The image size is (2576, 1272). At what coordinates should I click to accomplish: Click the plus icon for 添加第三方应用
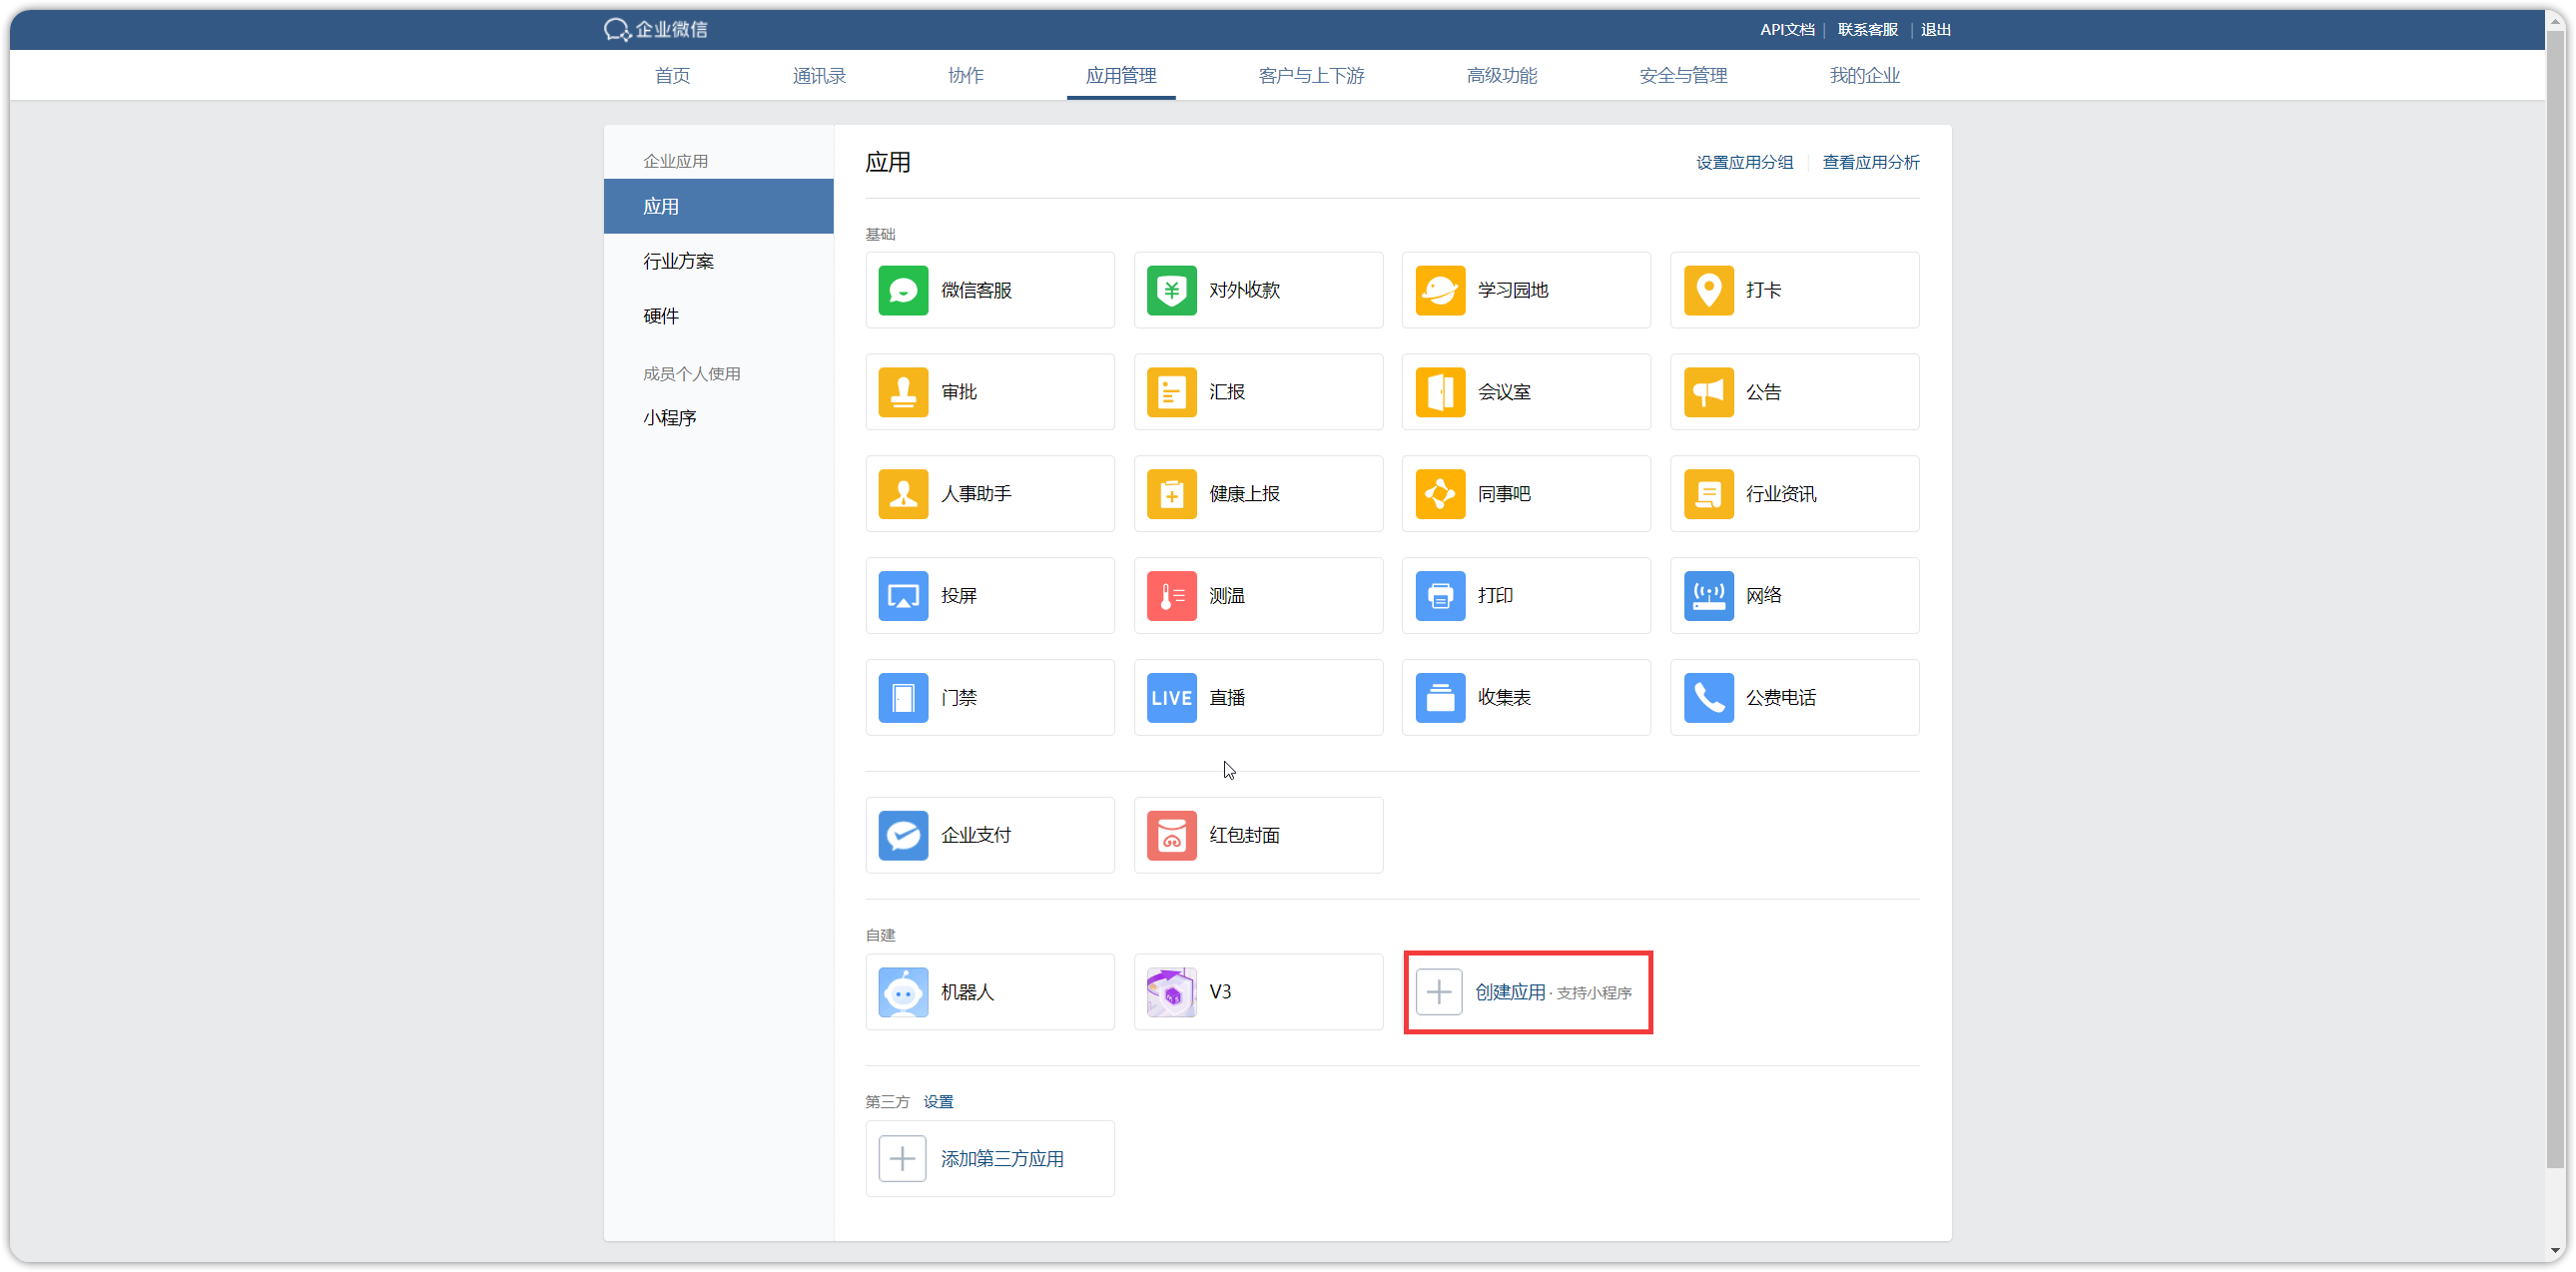[x=901, y=1159]
